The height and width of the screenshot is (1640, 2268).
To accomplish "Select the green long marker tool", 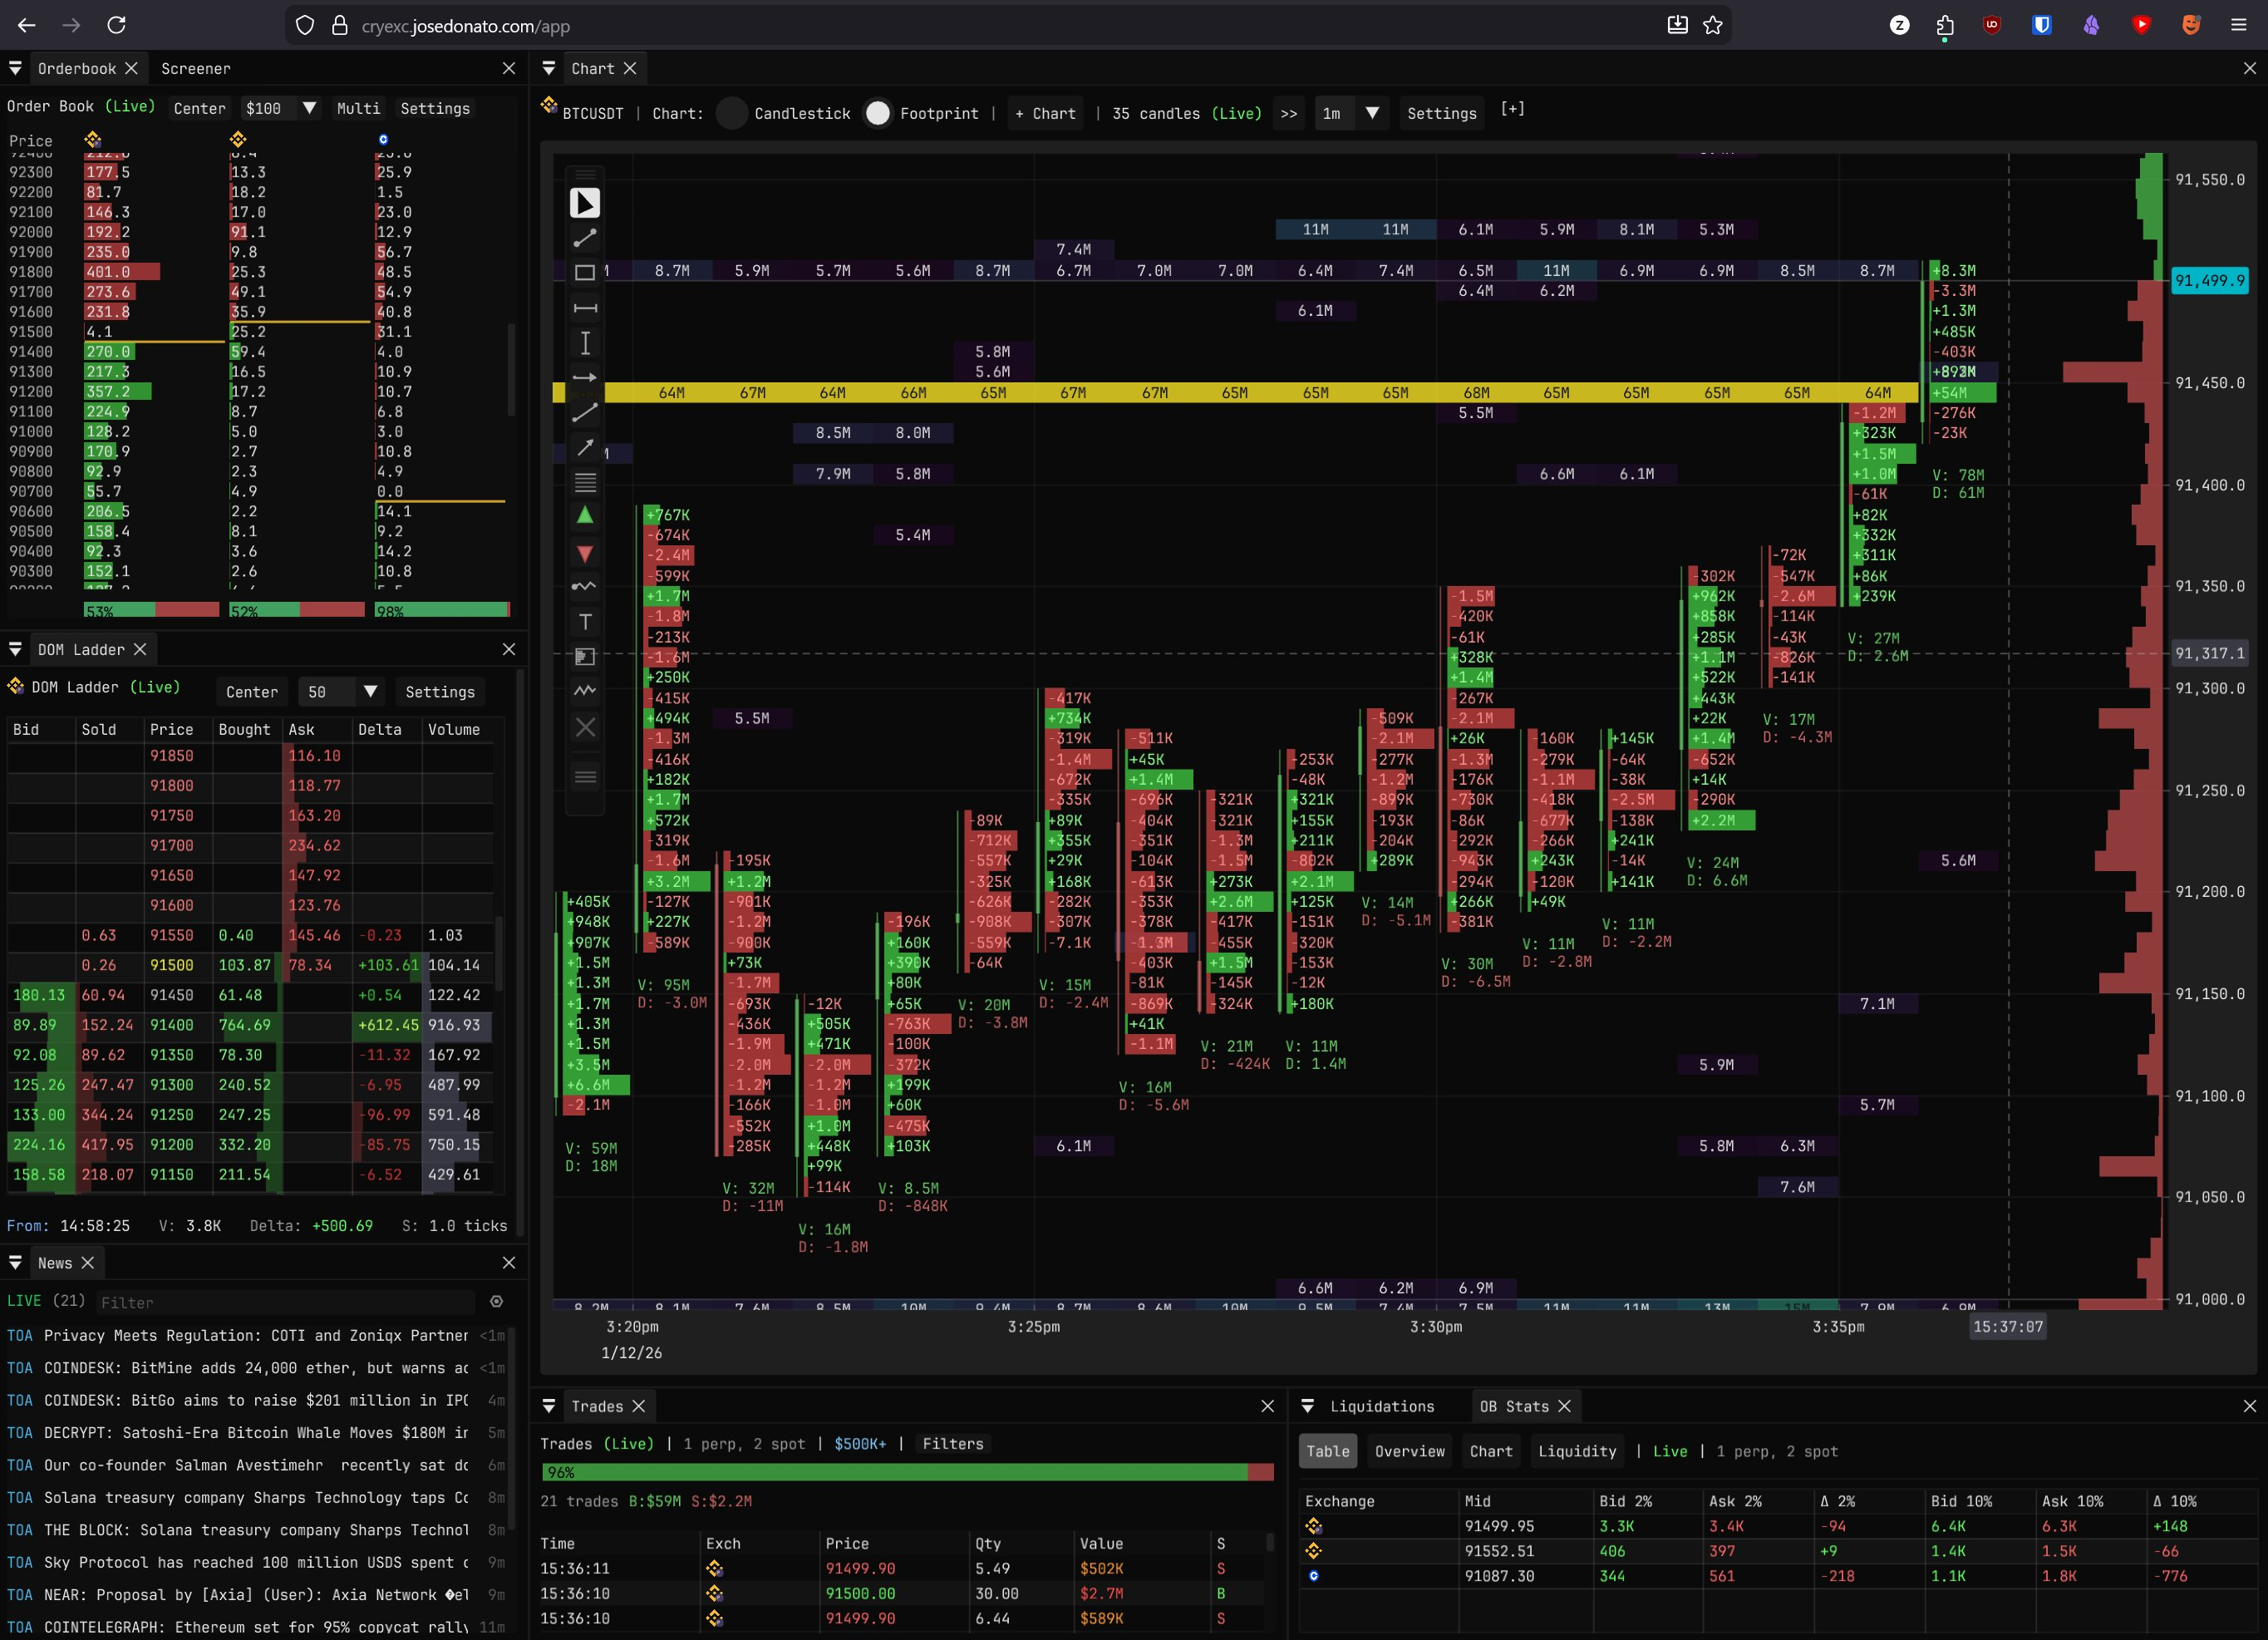I will click(585, 515).
